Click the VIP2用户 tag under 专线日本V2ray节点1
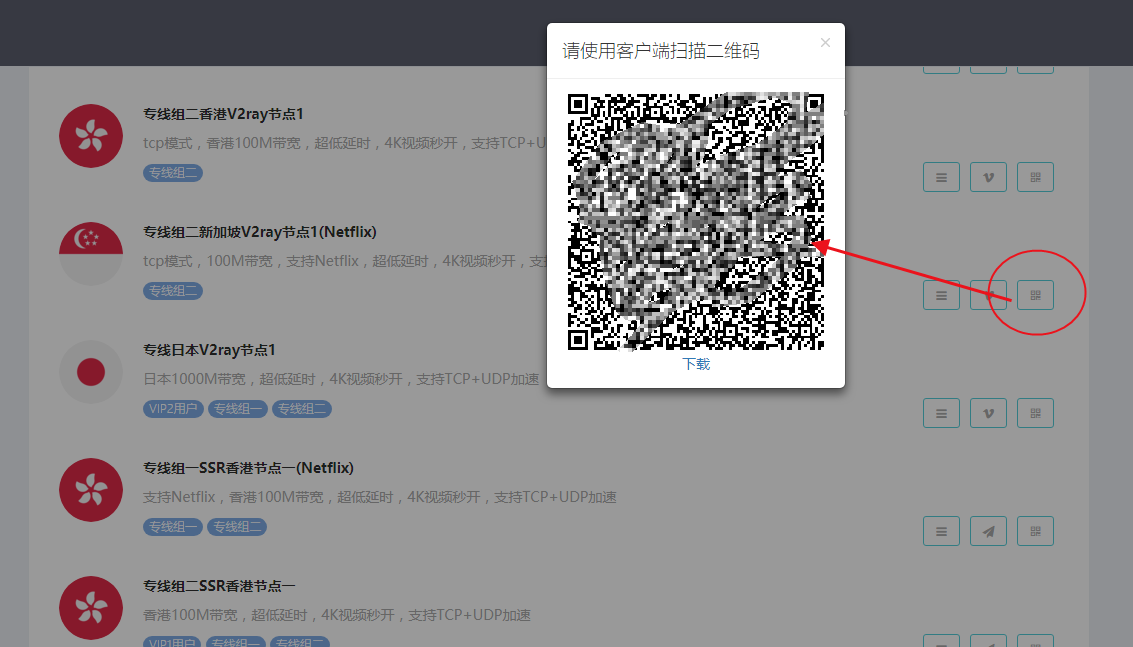Image resolution: width=1133 pixels, height=647 pixels. coord(173,408)
